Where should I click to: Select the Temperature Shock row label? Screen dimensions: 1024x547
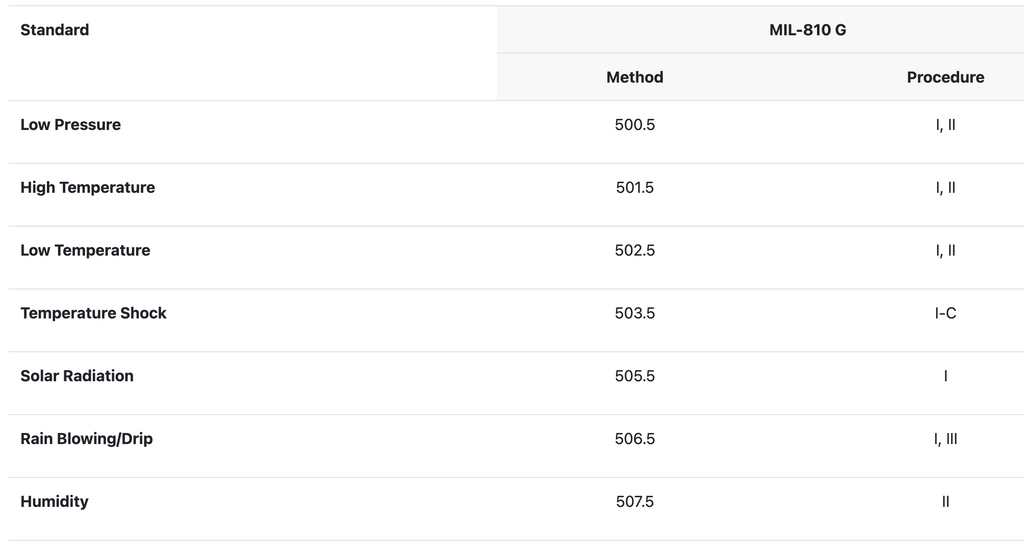click(93, 313)
